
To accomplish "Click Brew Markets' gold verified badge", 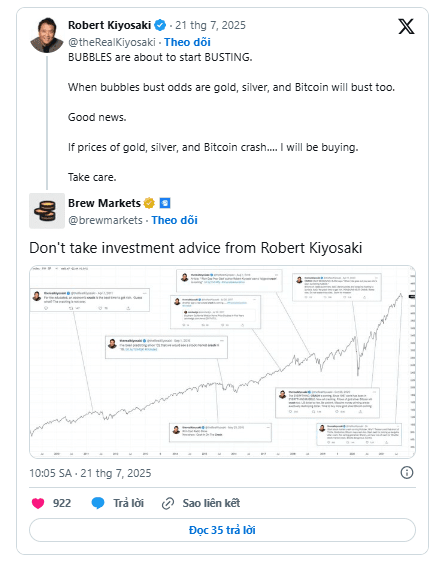I will click(x=149, y=203).
